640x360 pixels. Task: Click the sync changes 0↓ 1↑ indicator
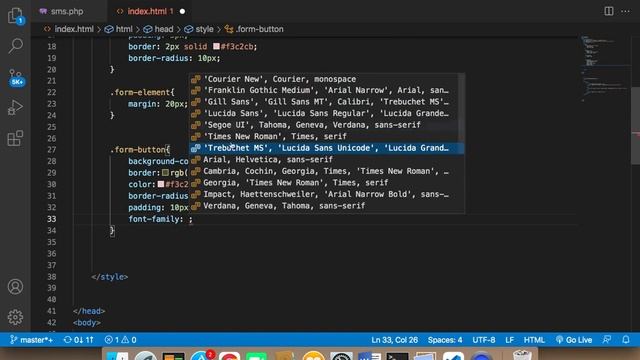78,340
